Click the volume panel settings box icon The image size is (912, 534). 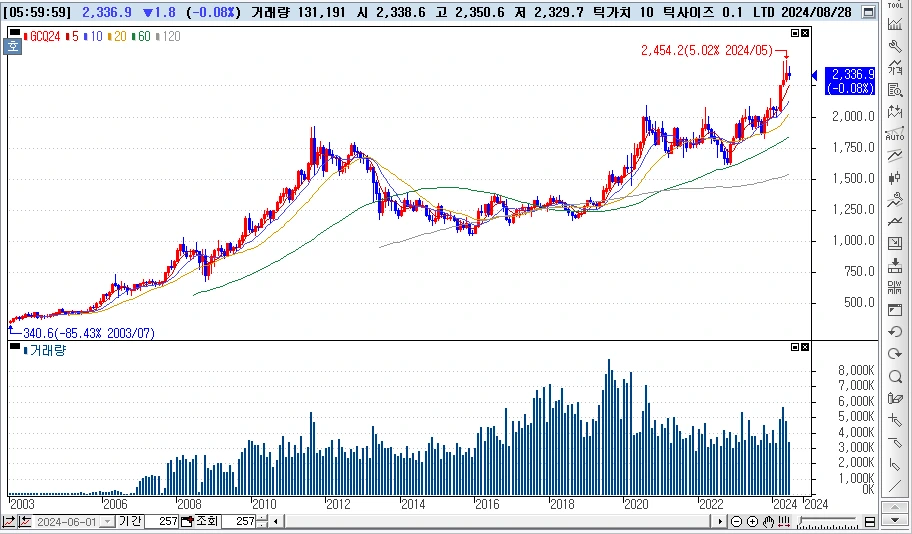point(795,347)
